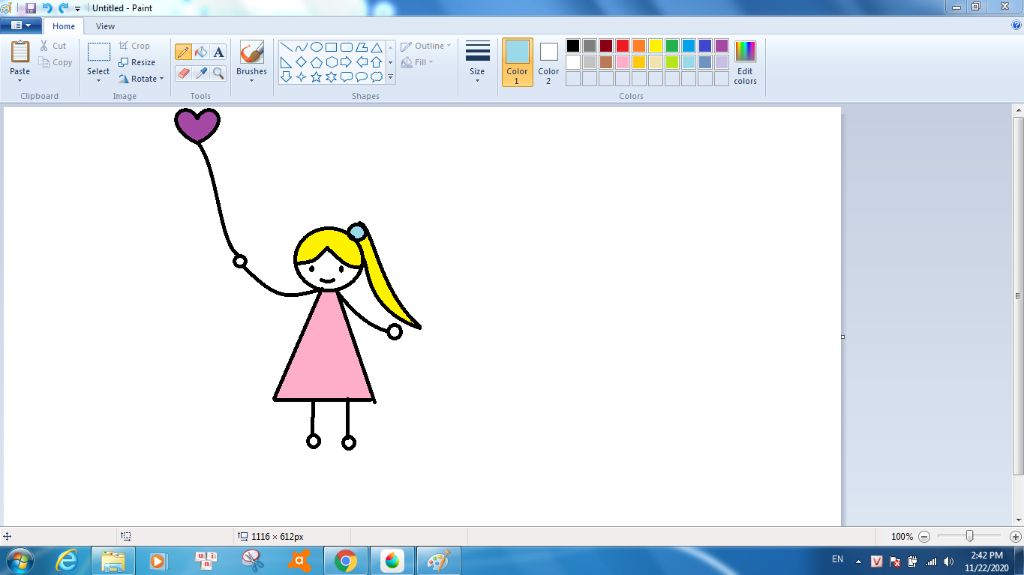Open the Size line thickness dropdown
Screen dimensions: 1024x575
point(477,62)
